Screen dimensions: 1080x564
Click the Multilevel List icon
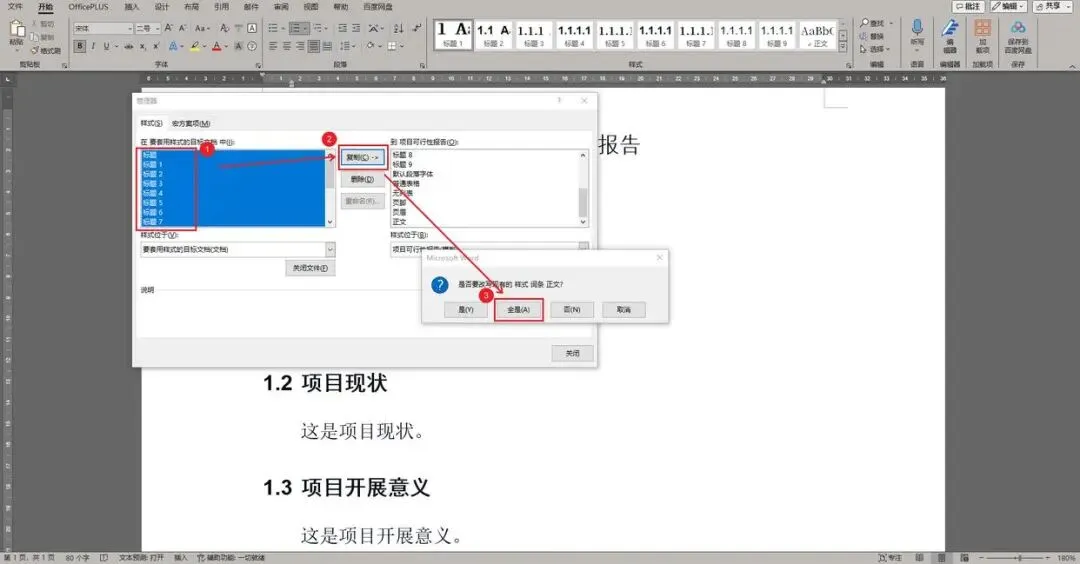(318, 28)
